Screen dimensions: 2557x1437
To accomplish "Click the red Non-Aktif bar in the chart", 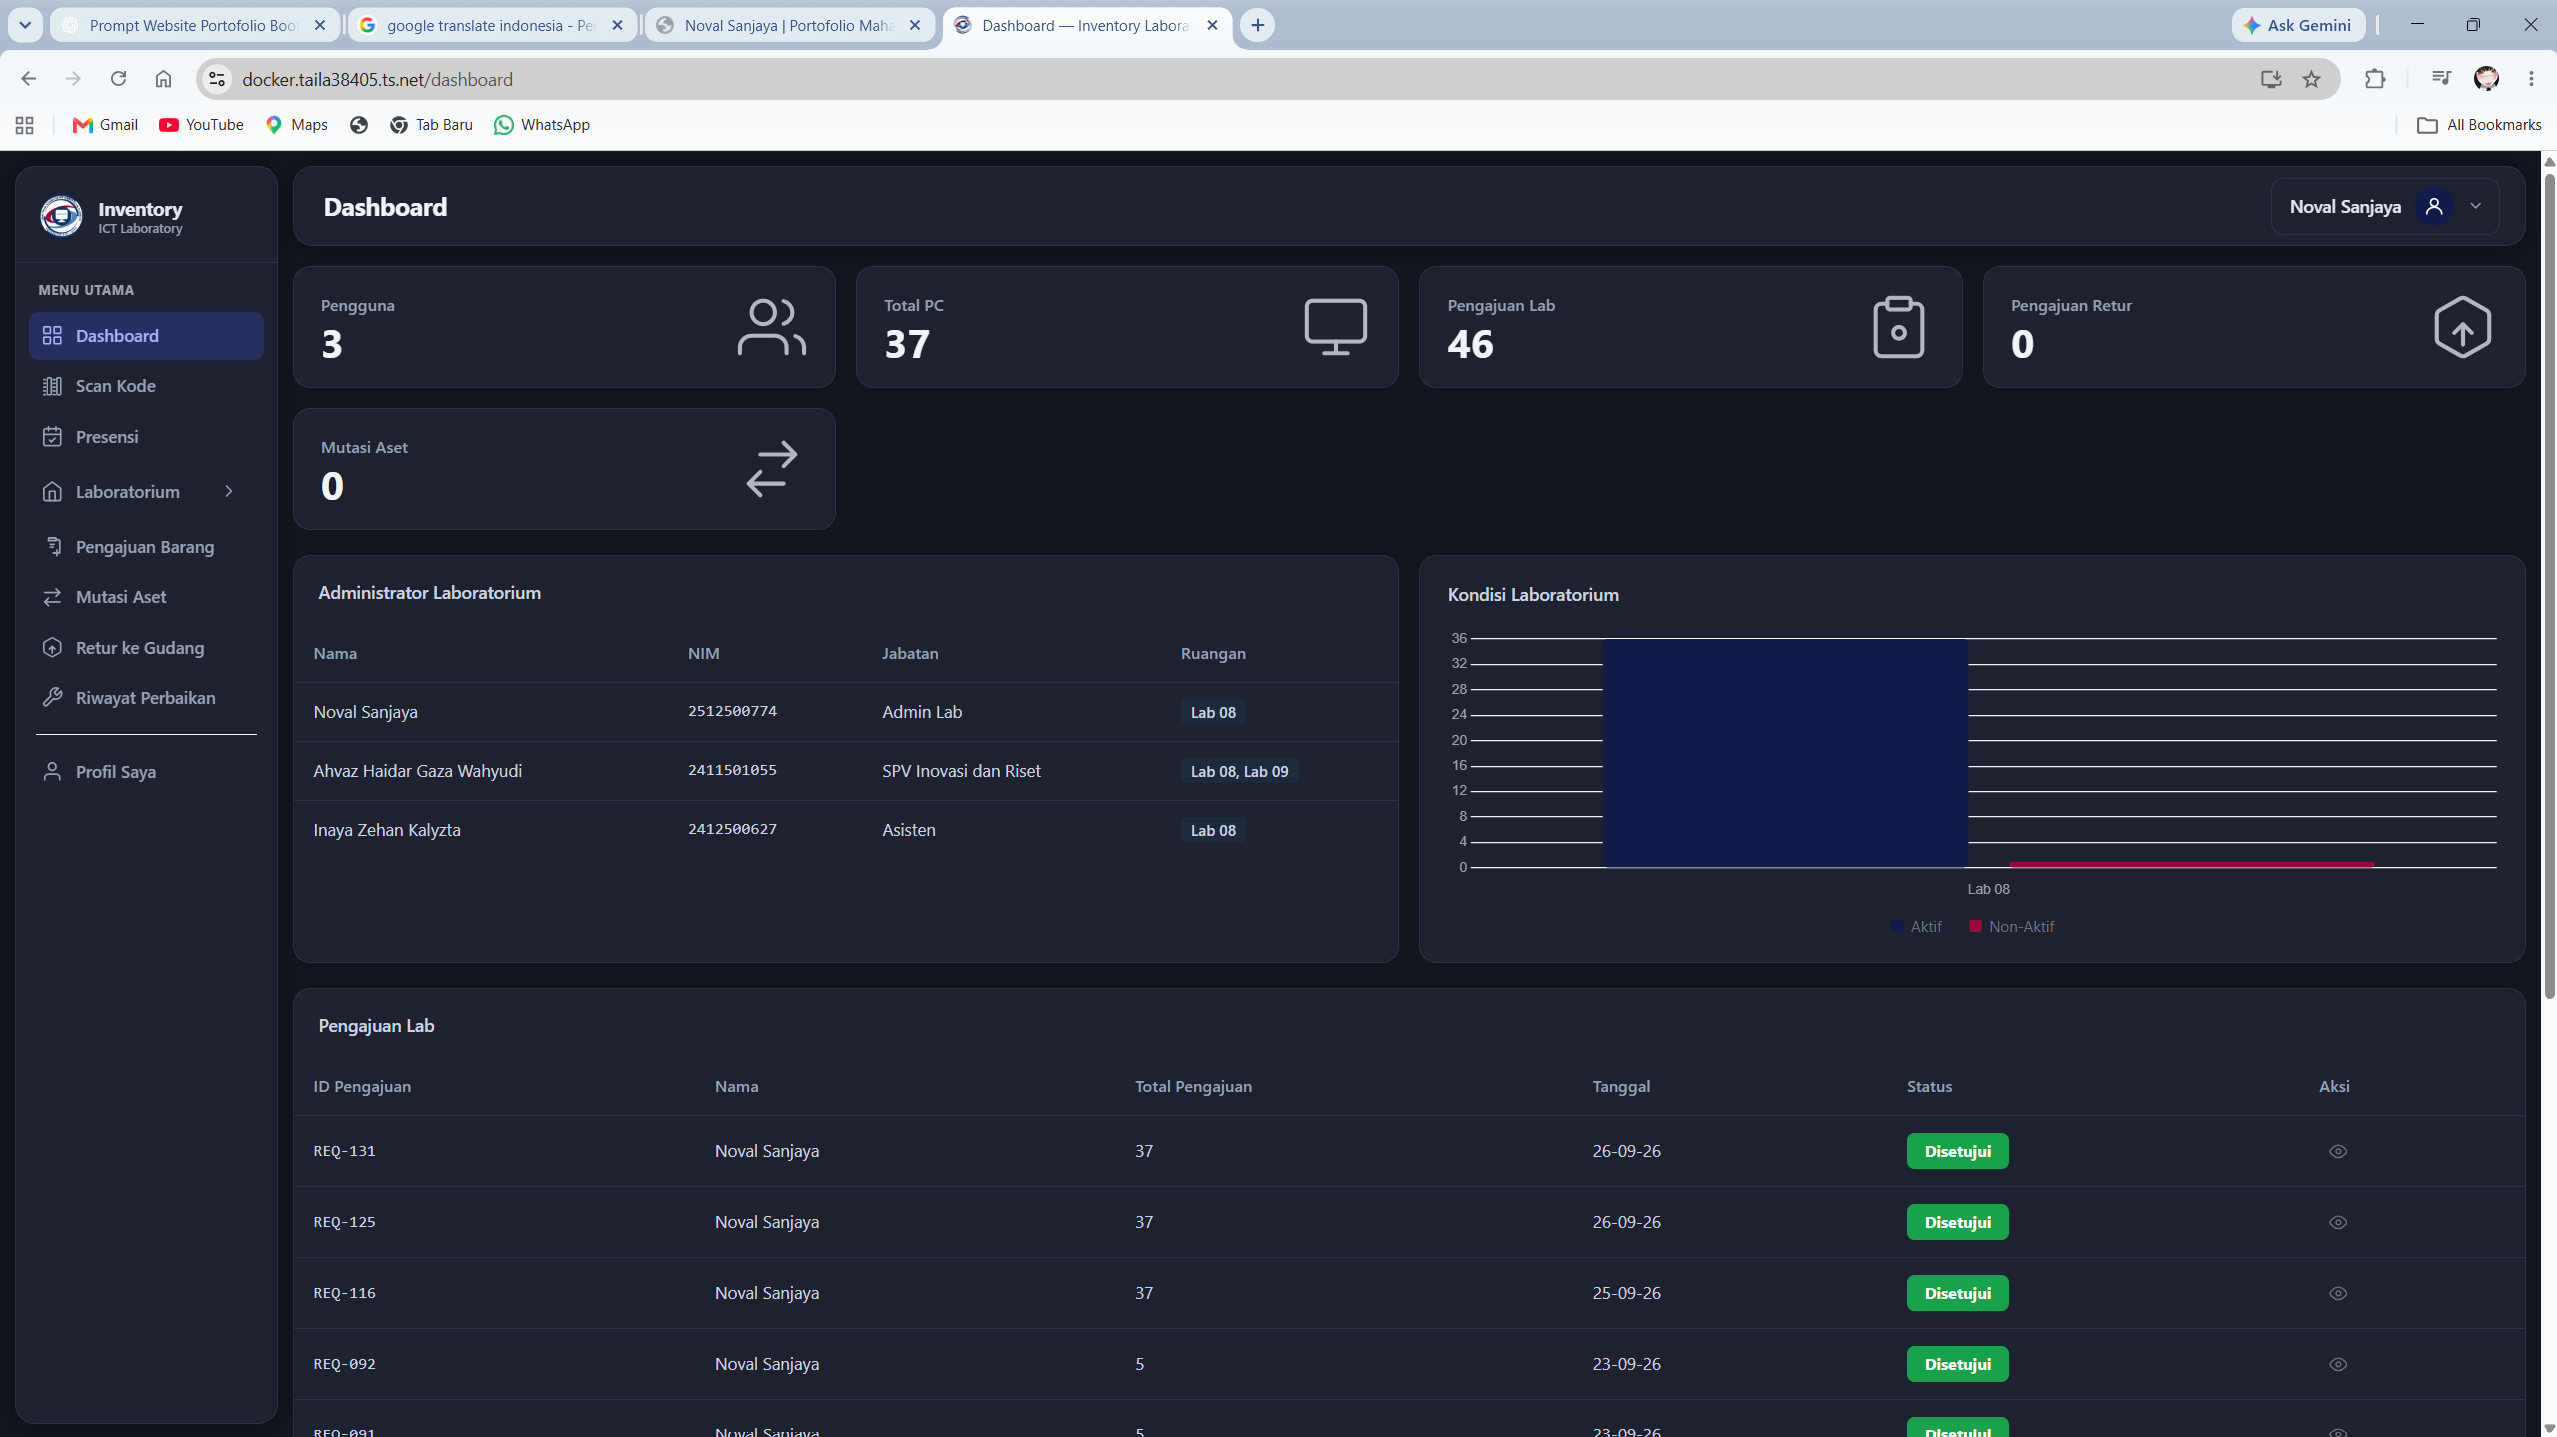I will [x=2191, y=864].
